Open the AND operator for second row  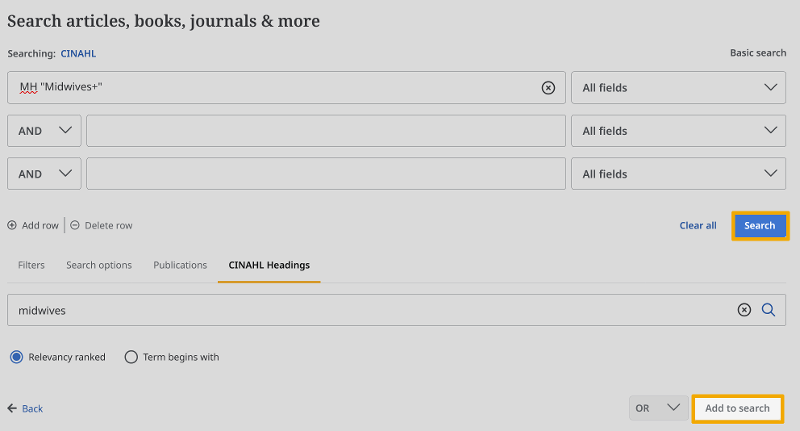(44, 131)
